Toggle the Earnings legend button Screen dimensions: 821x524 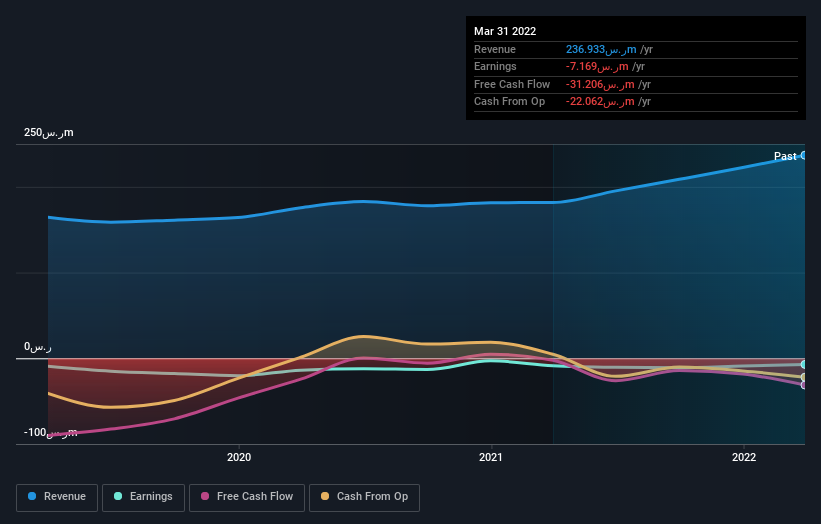click(x=143, y=497)
